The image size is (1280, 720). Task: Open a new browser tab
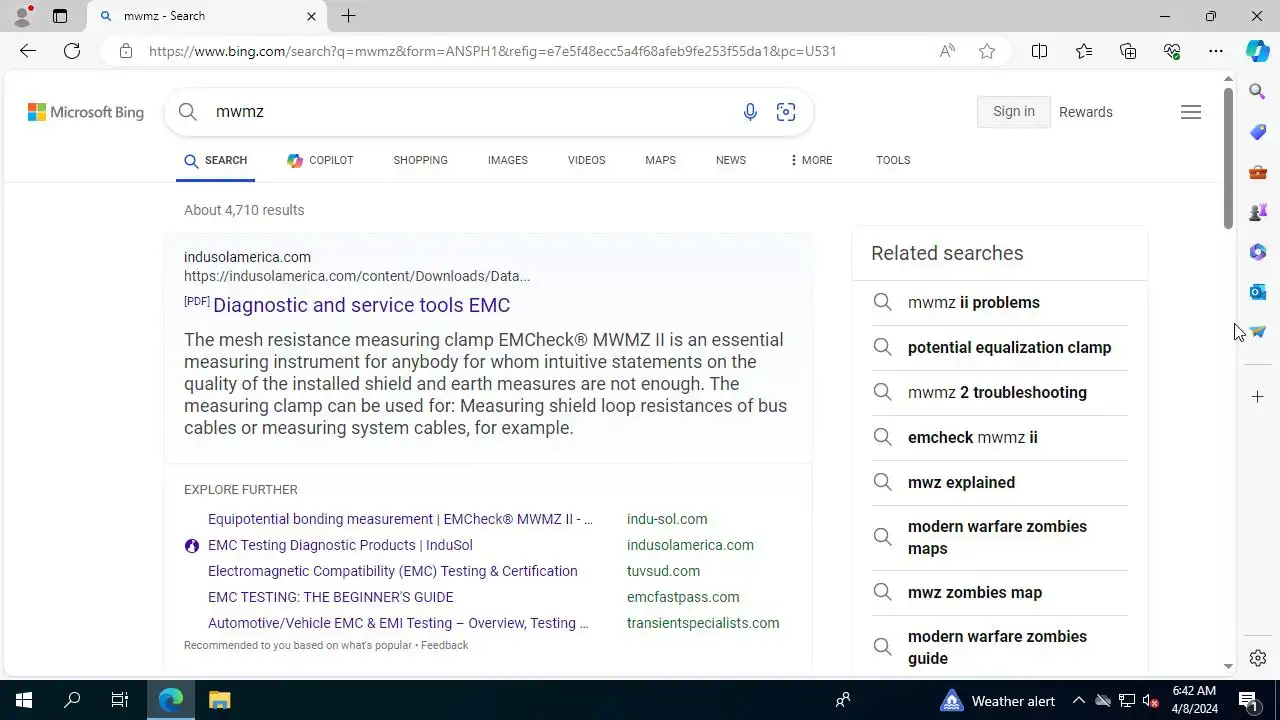point(348,16)
